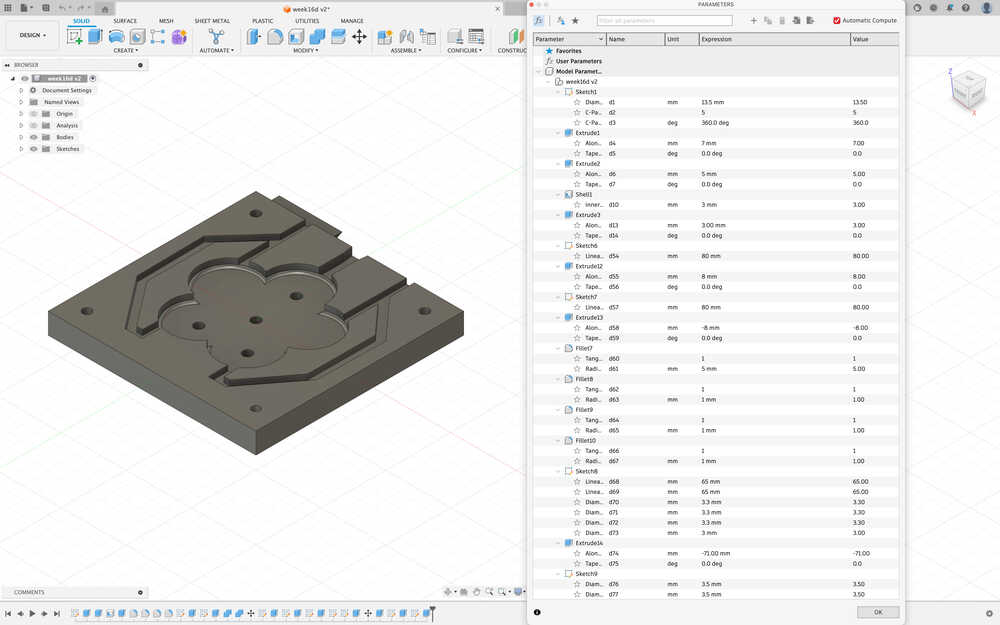
Task: Select the Press Pull tool
Action: click(x=254, y=36)
